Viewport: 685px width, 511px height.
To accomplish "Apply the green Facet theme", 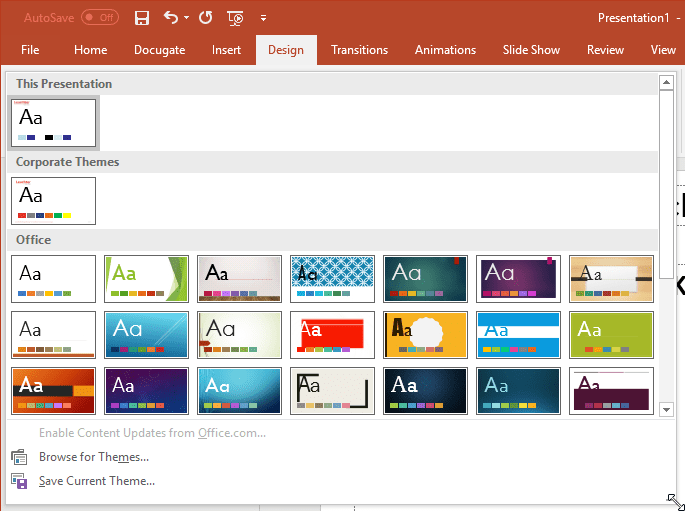I will tap(146, 279).
